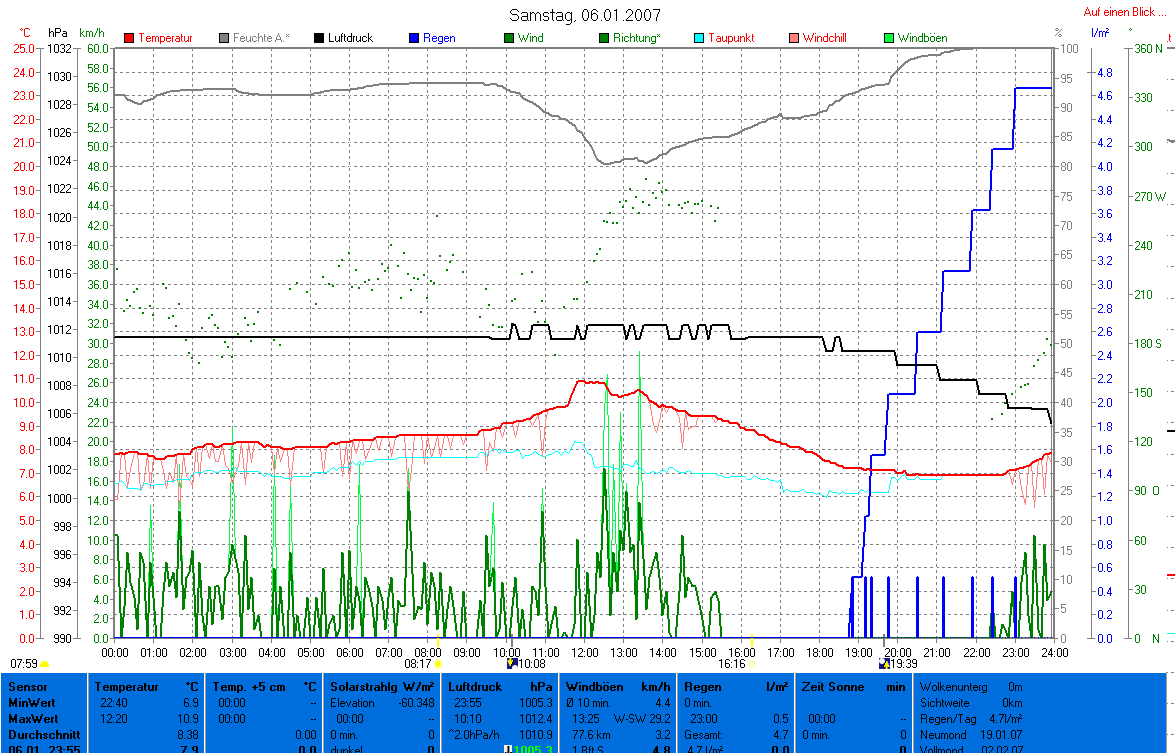Viewport: 1175px width, 753px height.
Task: Click the bright green Windböen legend icon
Action: click(x=889, y=38)
